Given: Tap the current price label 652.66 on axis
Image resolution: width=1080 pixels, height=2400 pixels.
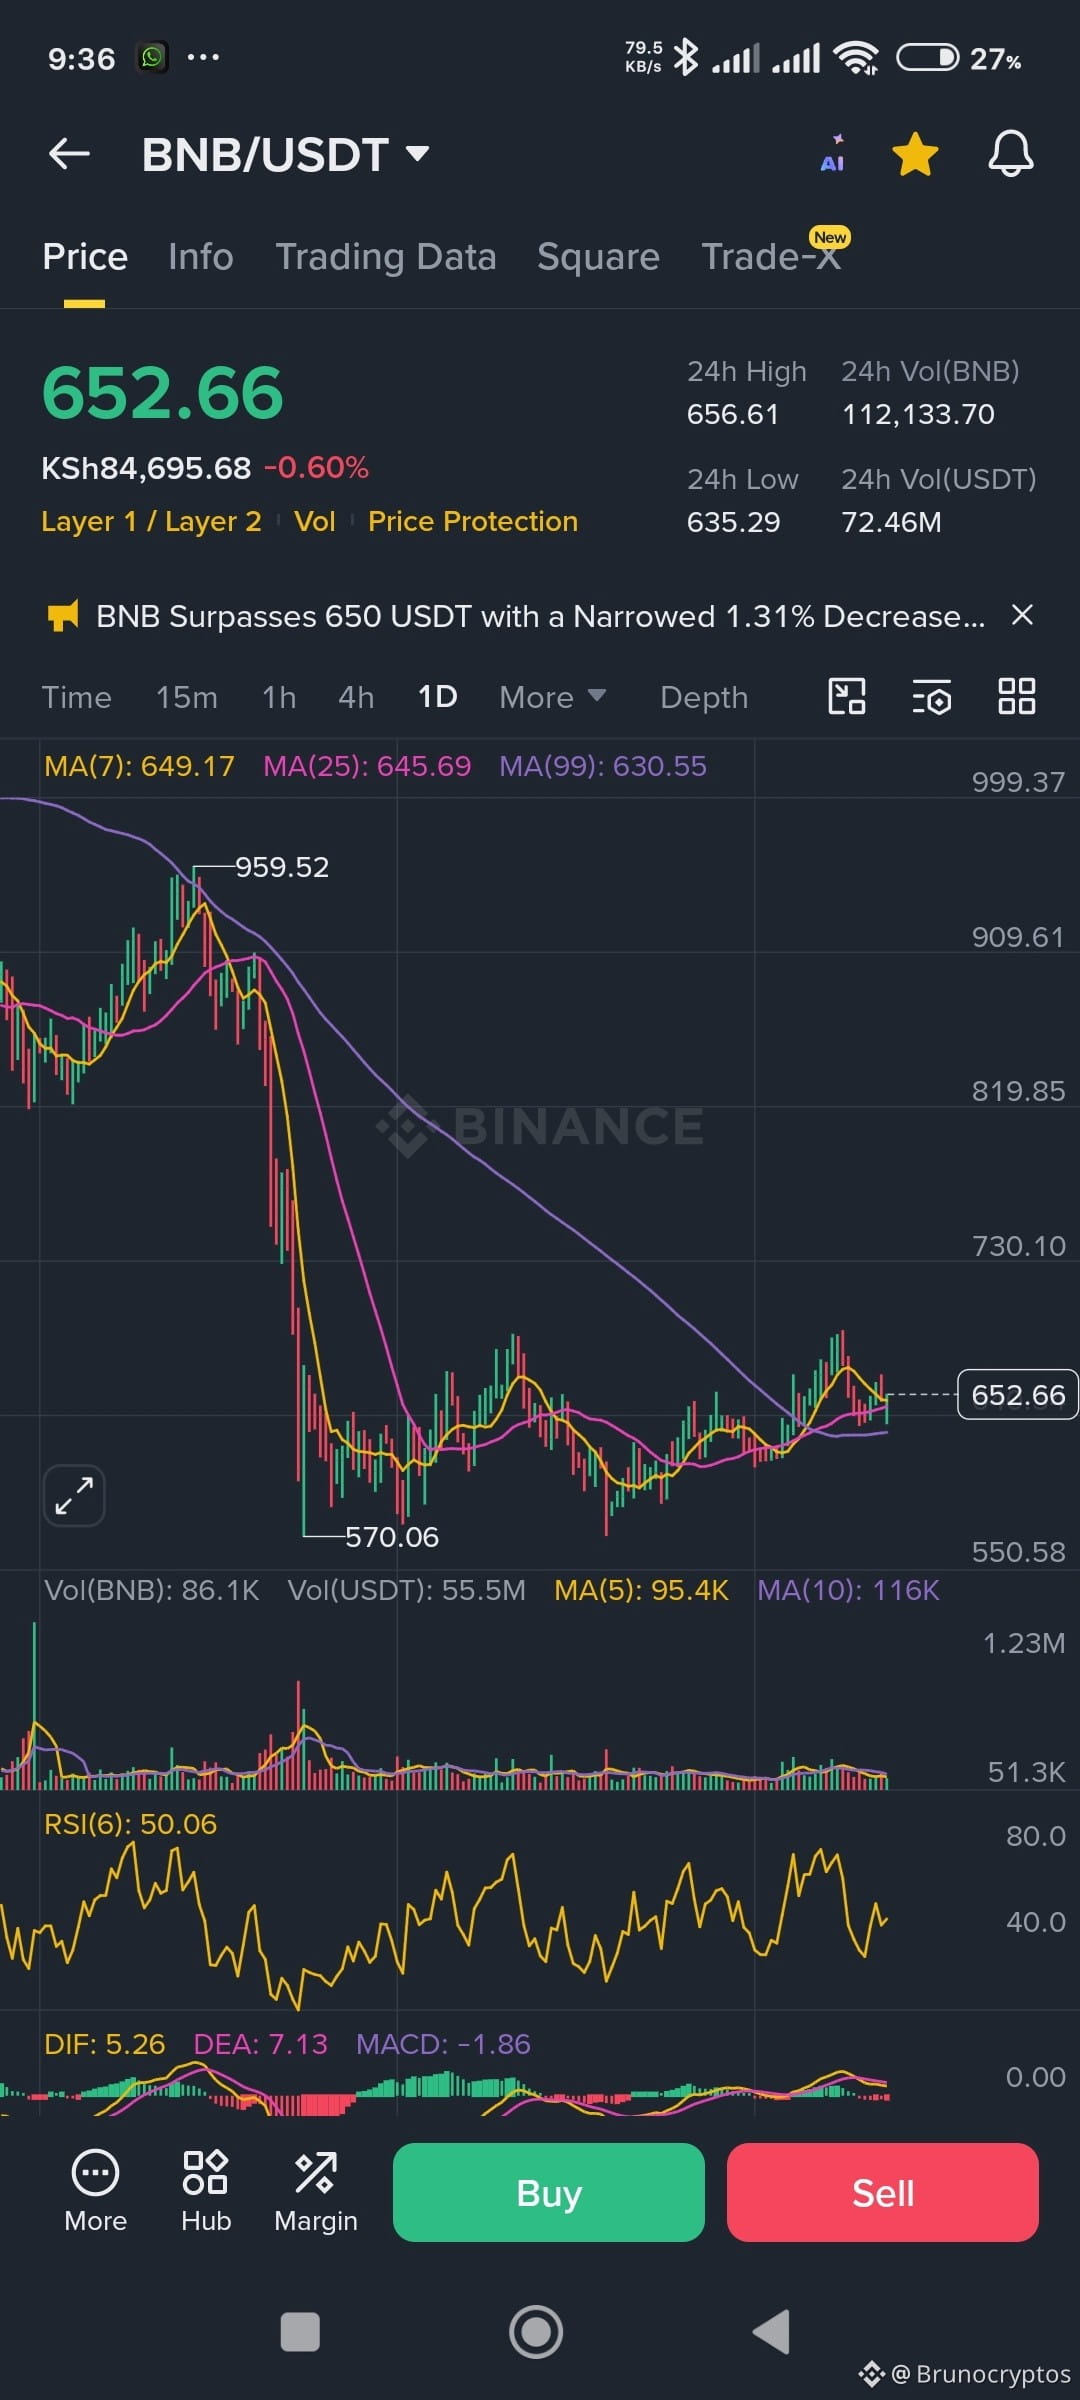Looking at the screenshot, I should coord(1018,1394).
